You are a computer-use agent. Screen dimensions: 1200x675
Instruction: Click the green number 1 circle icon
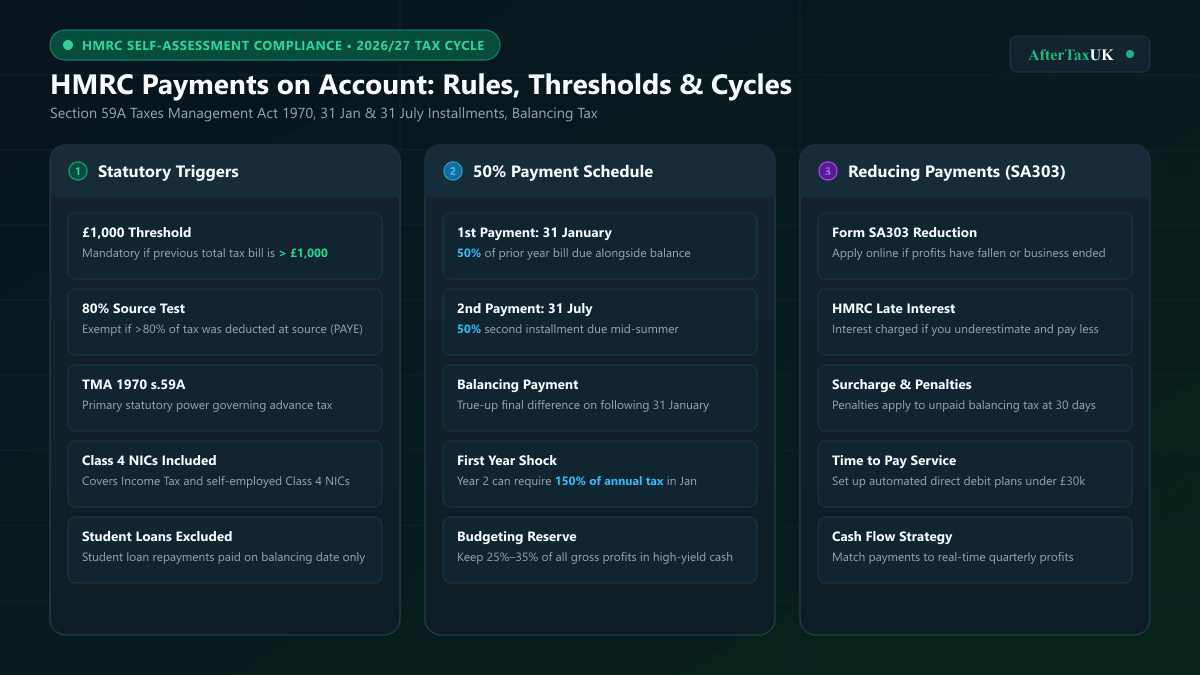click(78, 171)
